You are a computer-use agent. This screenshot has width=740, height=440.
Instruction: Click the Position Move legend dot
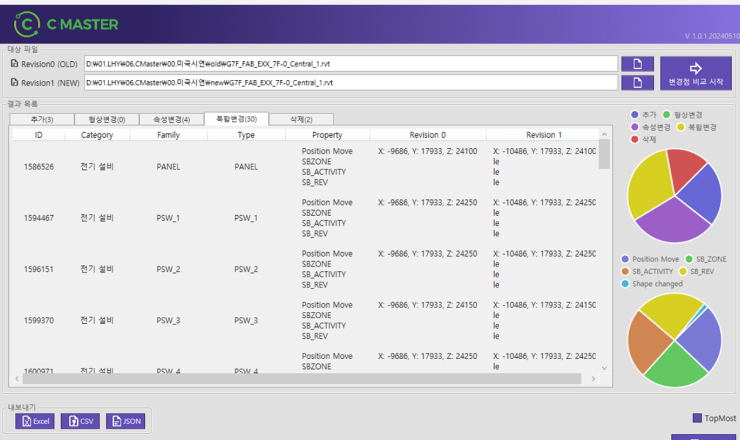[626, 259]
